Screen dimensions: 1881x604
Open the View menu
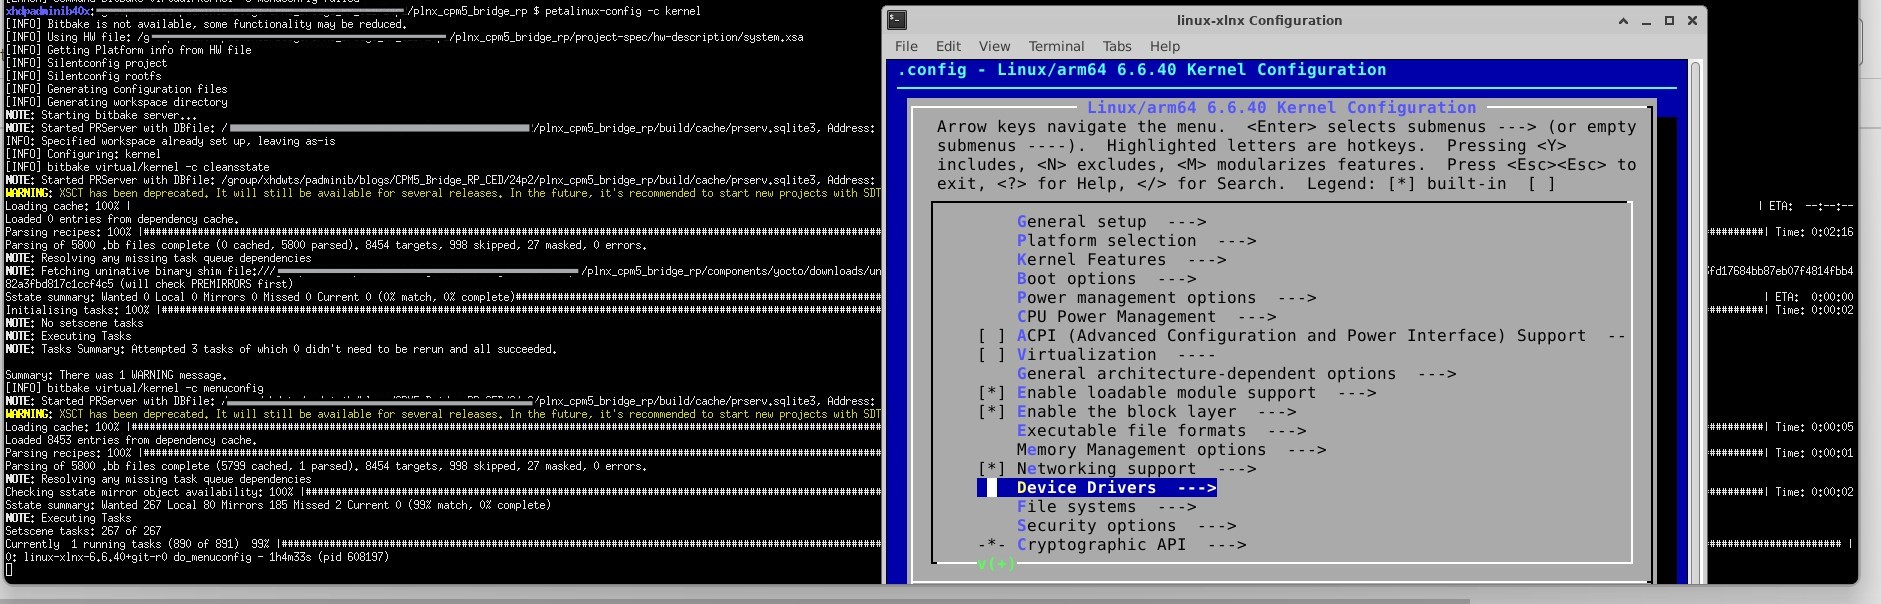(994, 46)
